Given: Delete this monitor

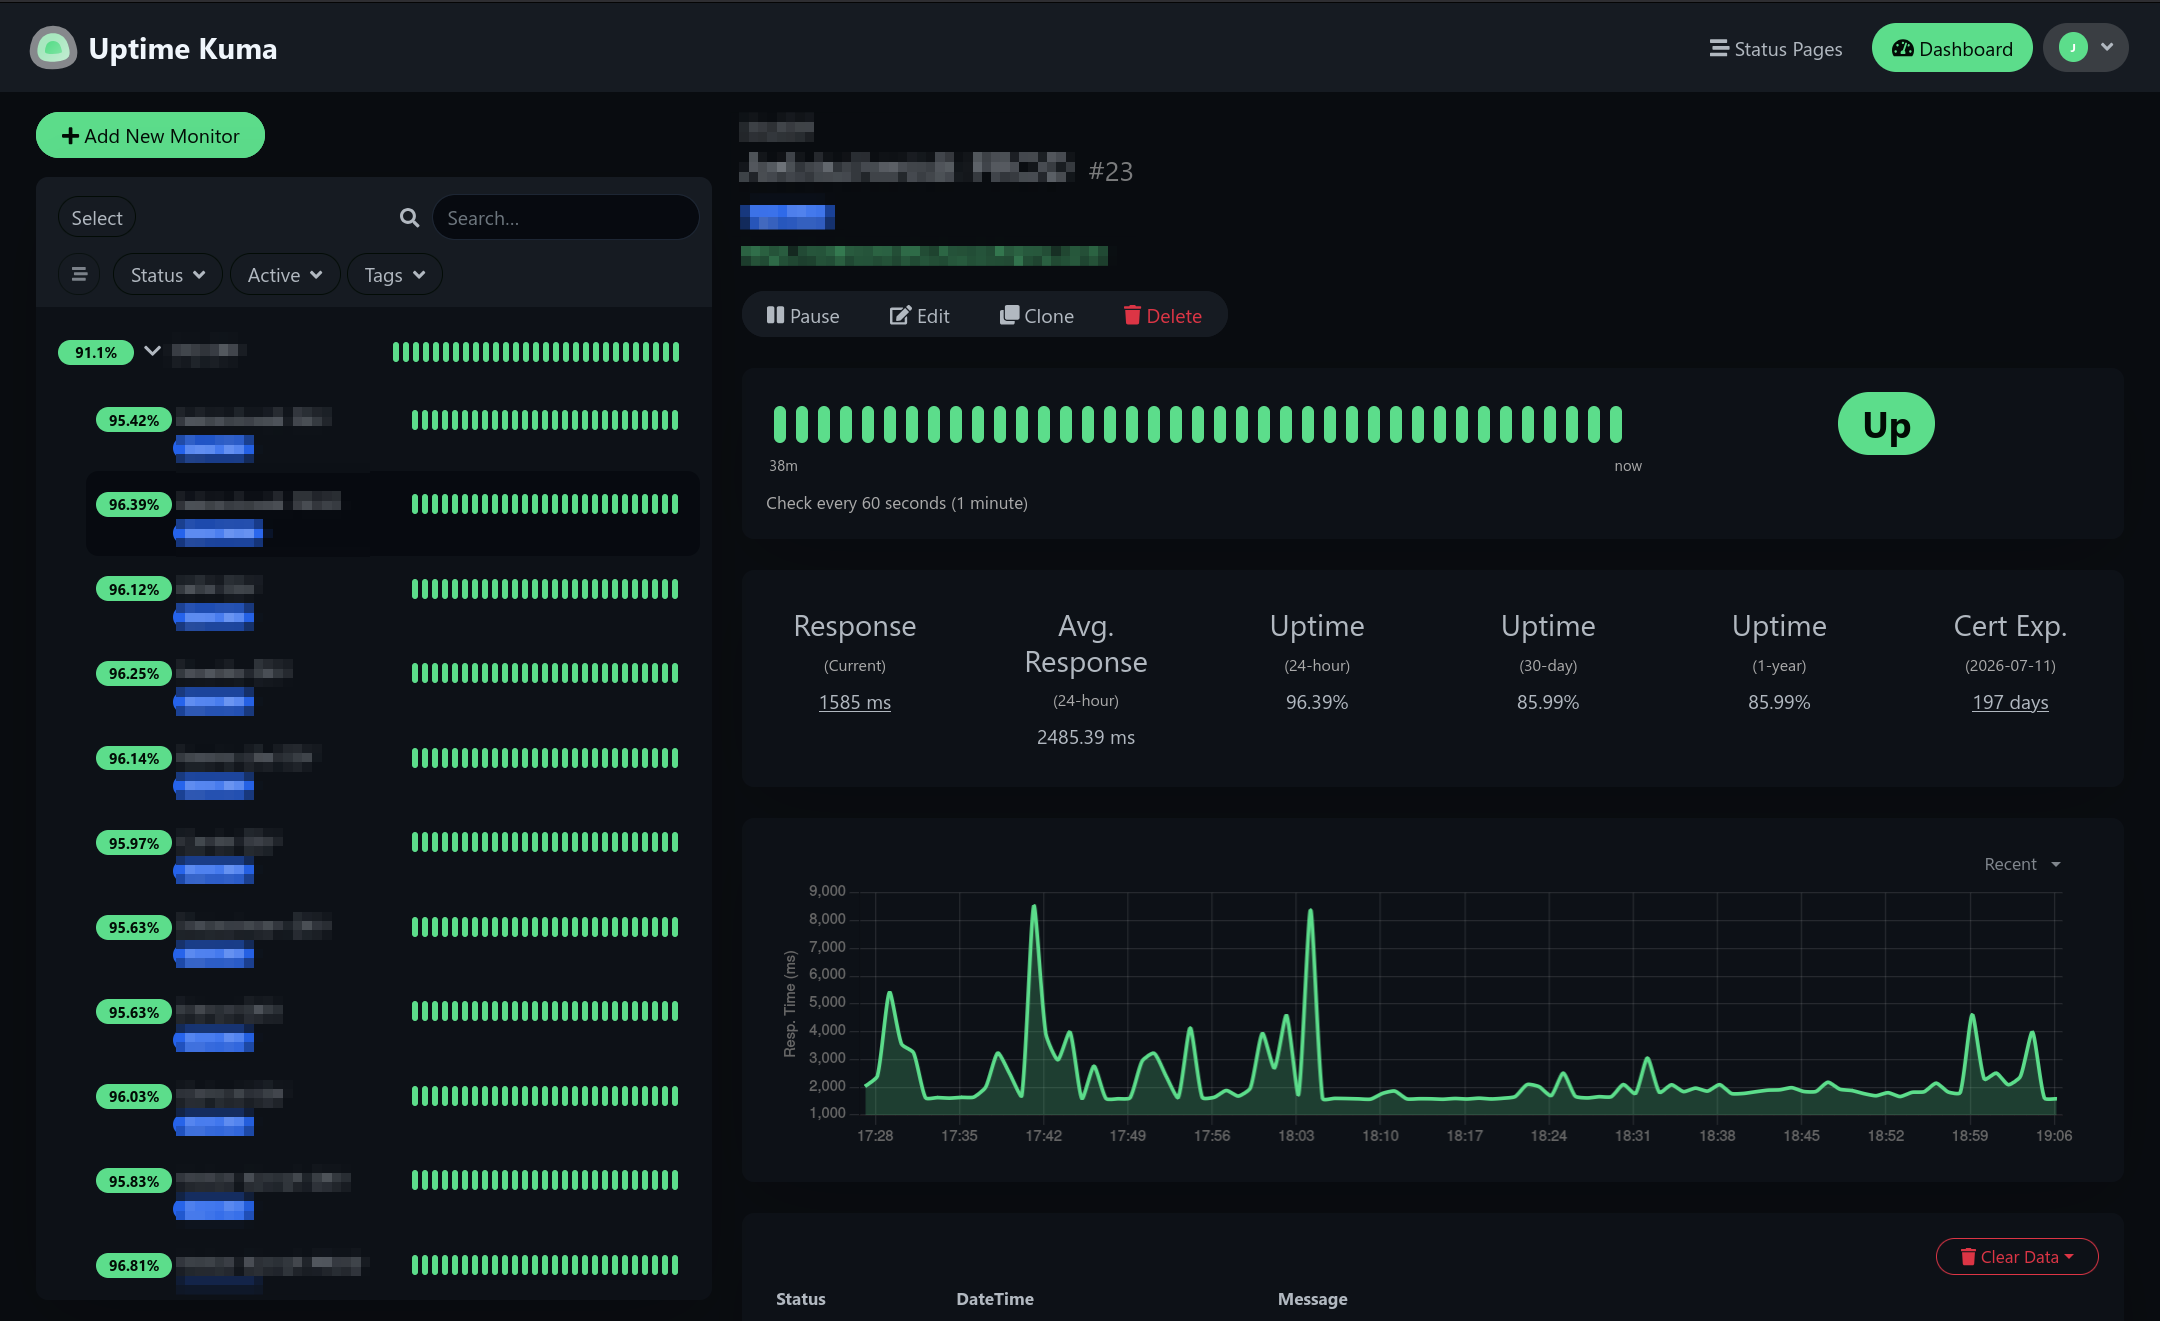Looking at the screenshot, I should click(x=1163, y=315).
